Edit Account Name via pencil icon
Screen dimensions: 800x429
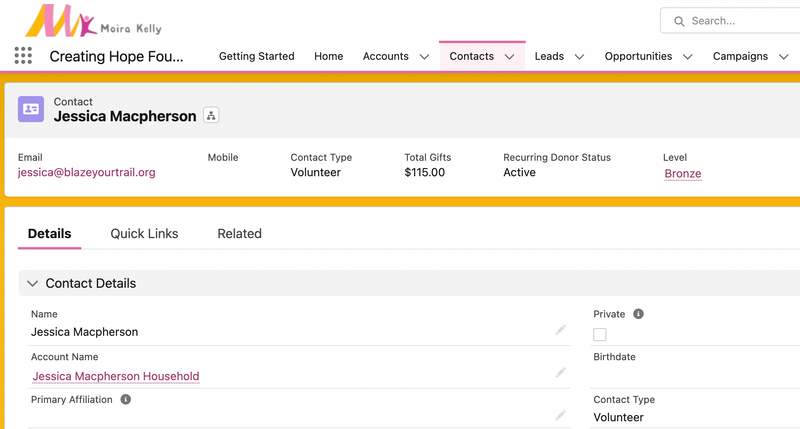[561, 373]
